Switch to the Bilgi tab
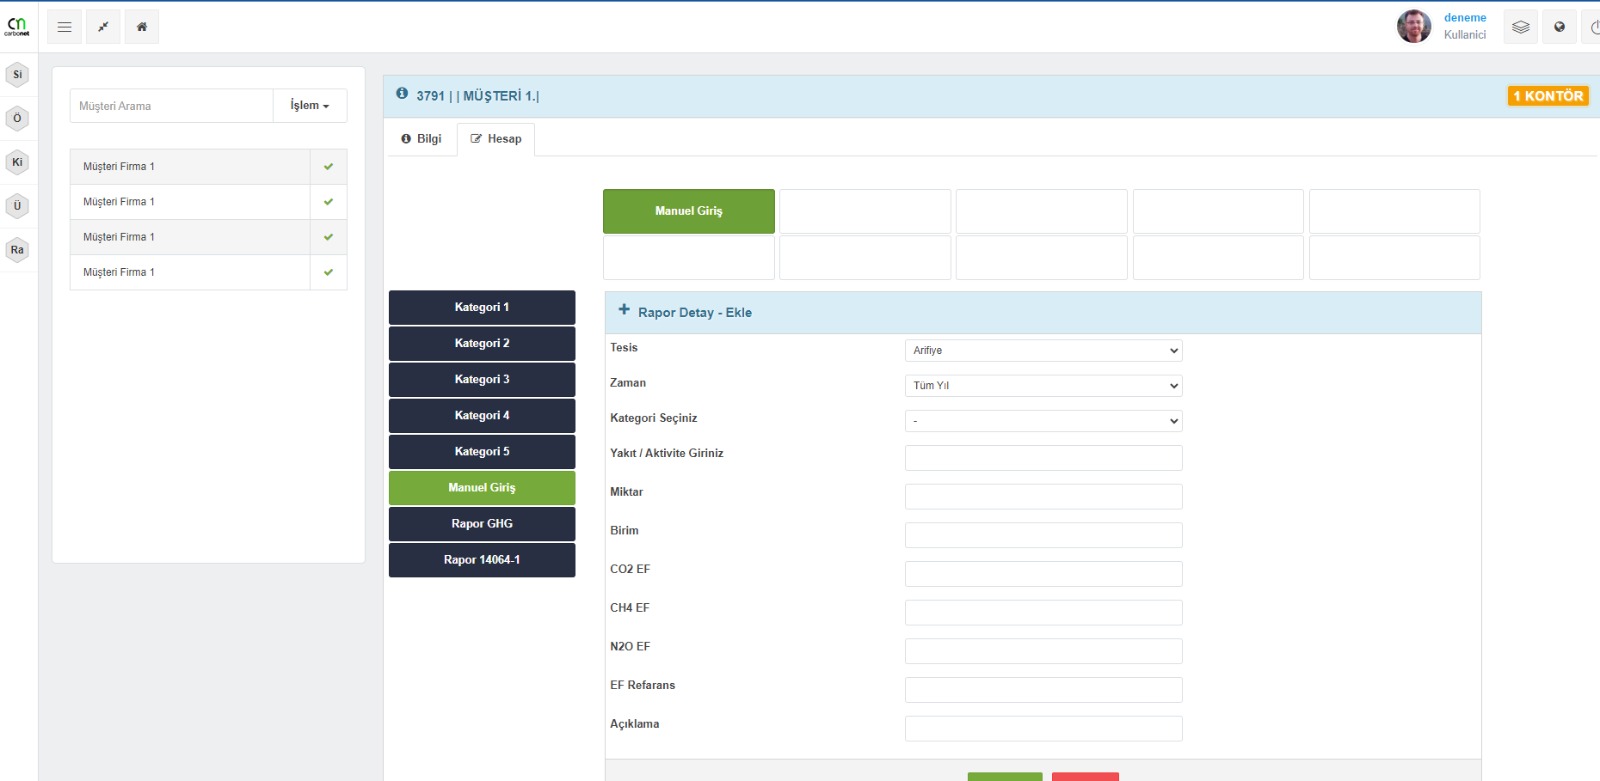1600x781 pixels. (421, 139)
